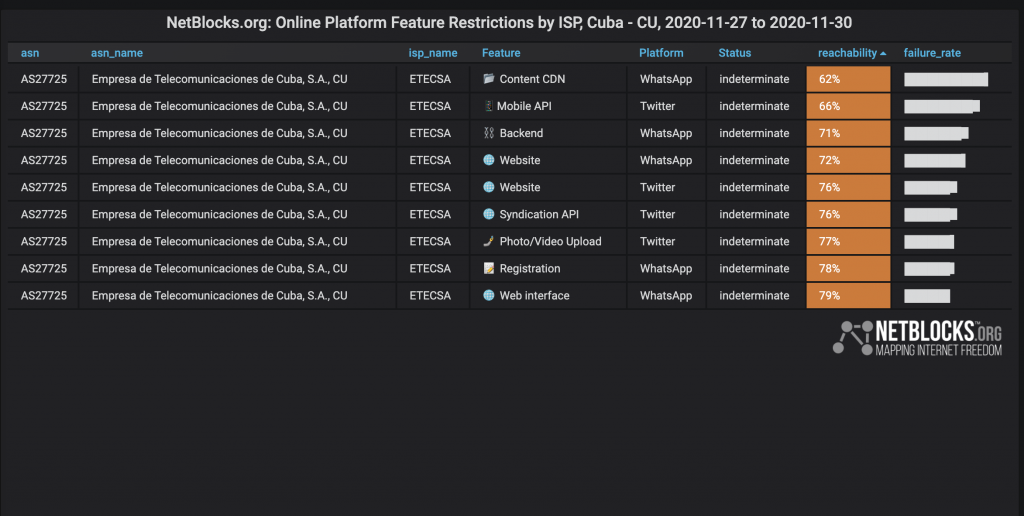The width and height of the screenshot is (1024, 516).
Task: Click globe icon beside Web interface
Action: [x=488, y=295]
